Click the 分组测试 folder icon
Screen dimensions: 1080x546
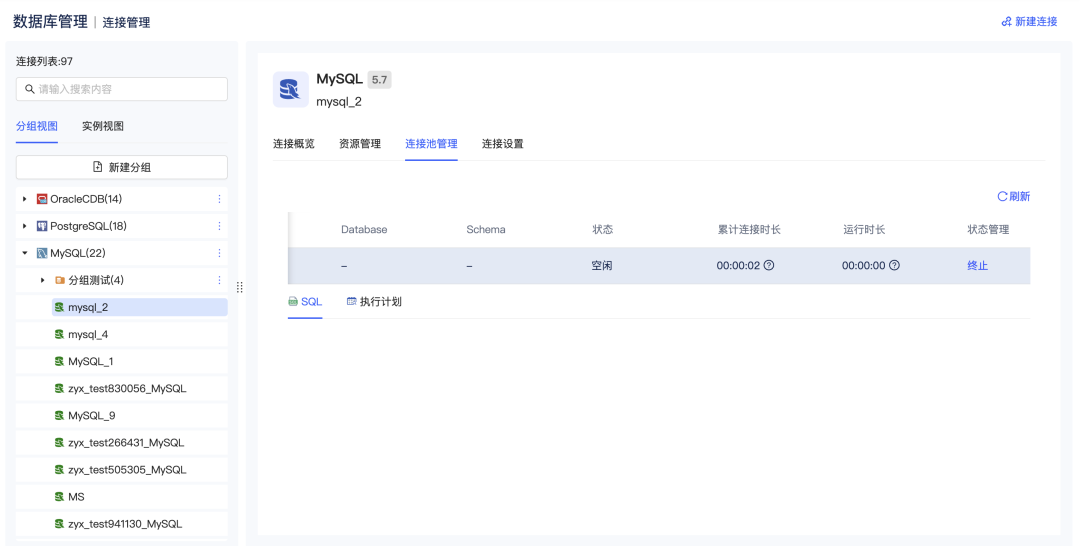[x=60, y=280]
